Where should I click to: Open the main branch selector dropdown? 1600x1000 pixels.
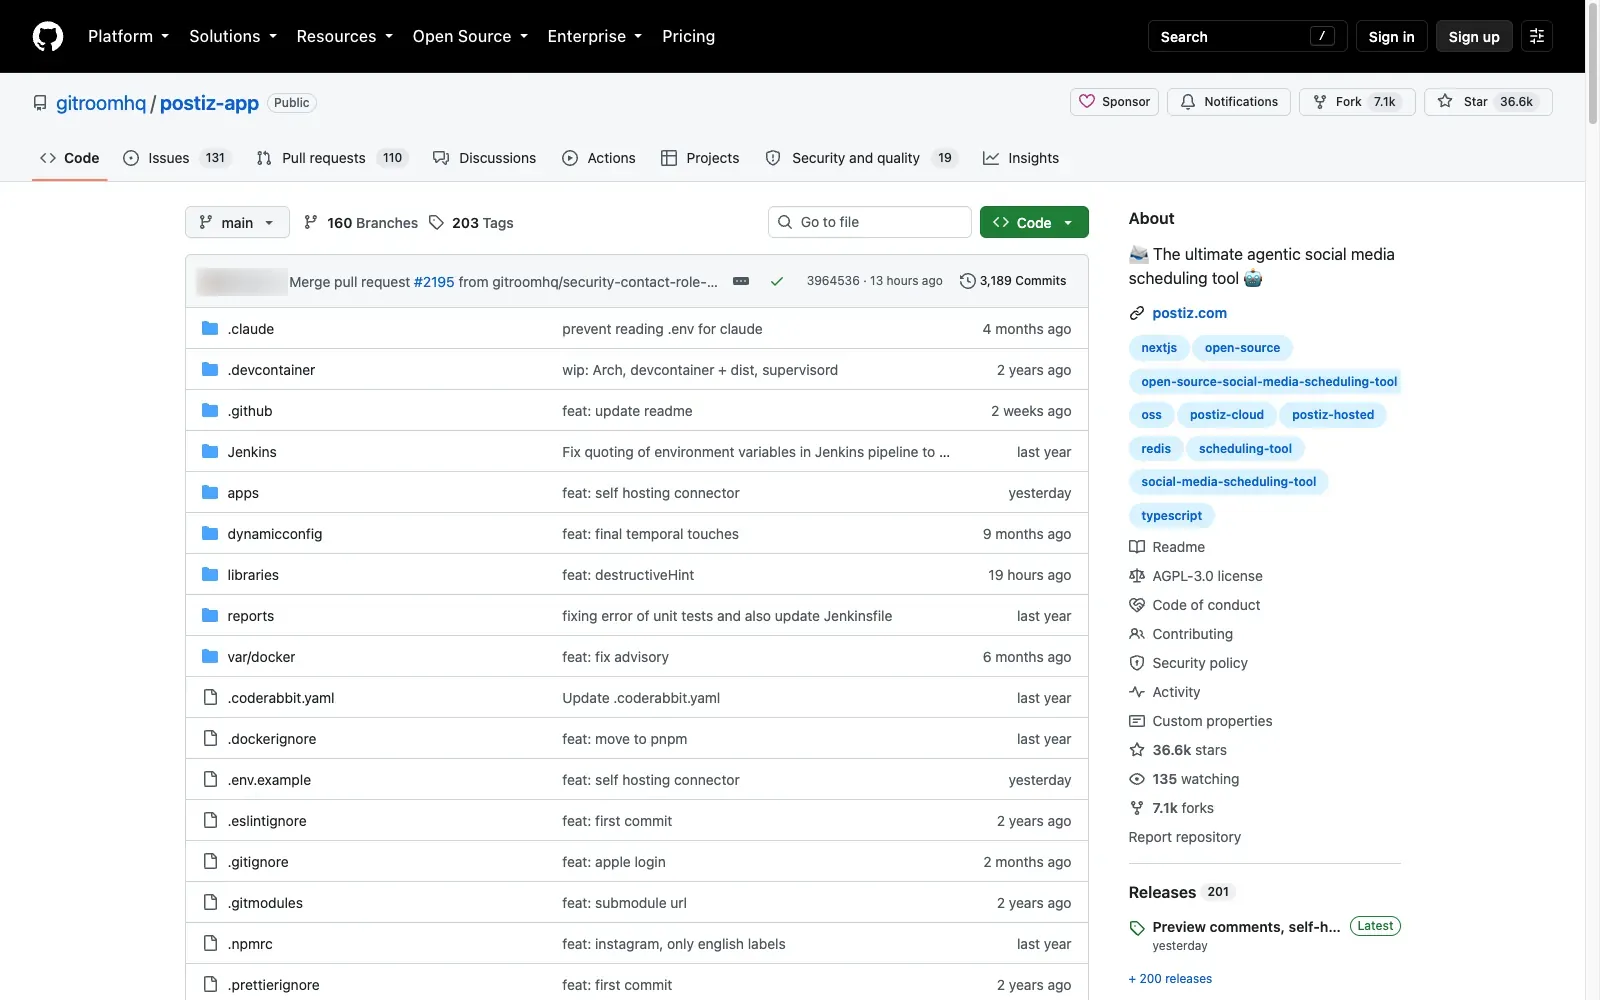[237, 222]
